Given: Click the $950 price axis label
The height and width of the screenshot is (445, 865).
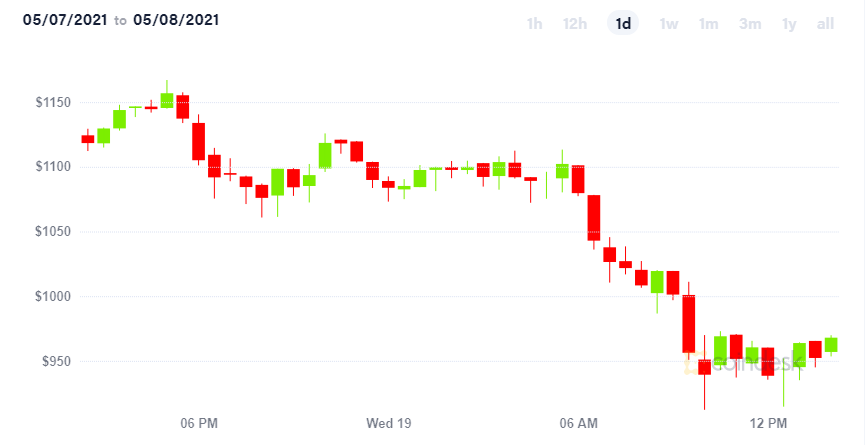Looking at the screenshot, I should point(56,362).
